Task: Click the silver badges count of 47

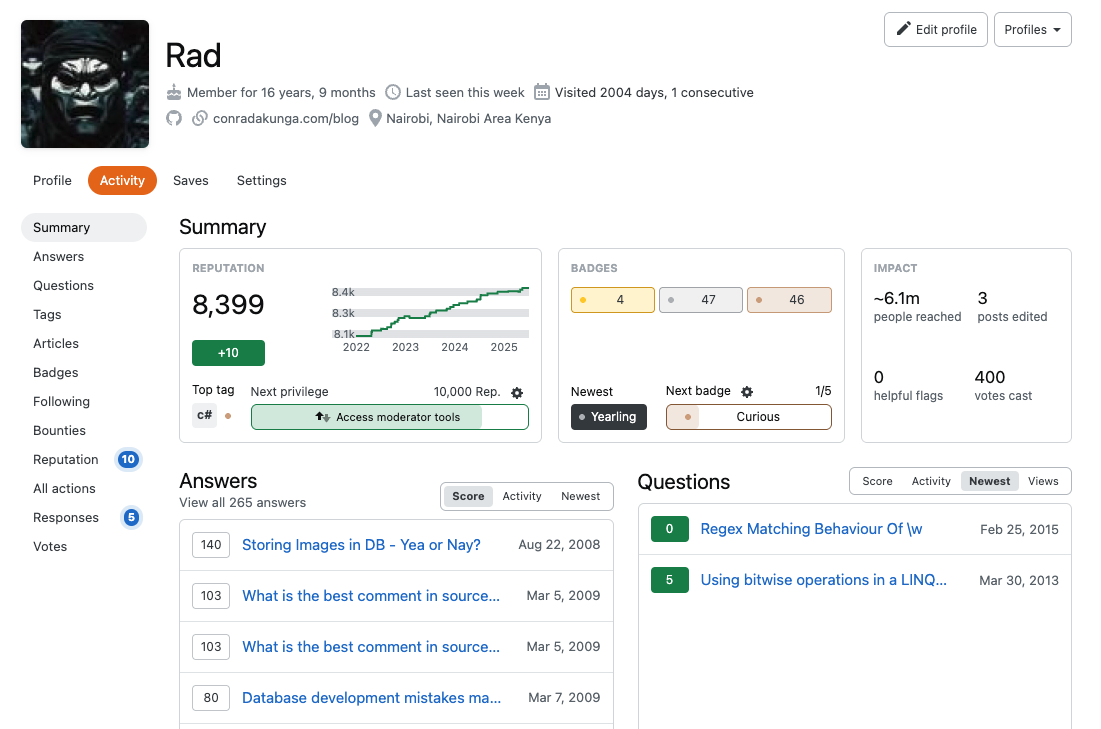Action: tap(700, 299)
